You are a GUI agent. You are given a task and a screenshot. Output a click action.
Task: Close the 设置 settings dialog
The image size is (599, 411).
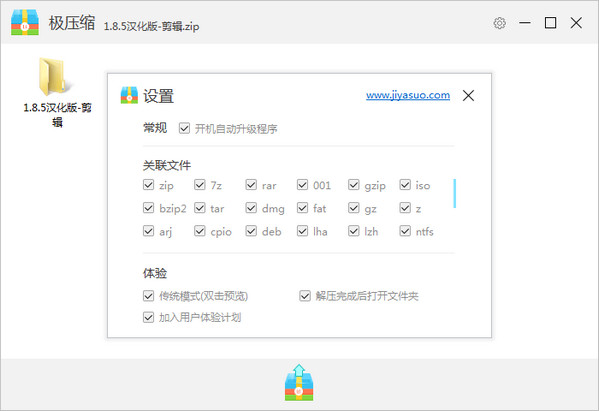coord(468,95)
